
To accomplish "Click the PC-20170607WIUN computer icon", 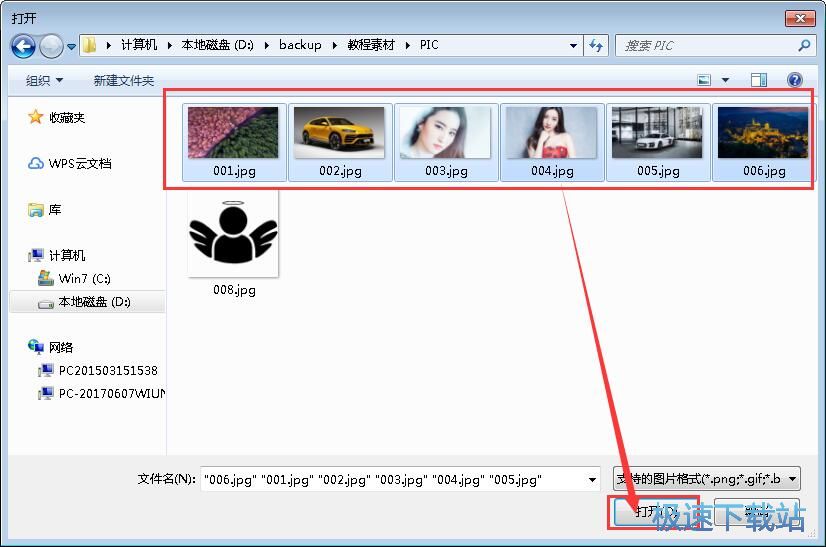I will coord(46,394).
